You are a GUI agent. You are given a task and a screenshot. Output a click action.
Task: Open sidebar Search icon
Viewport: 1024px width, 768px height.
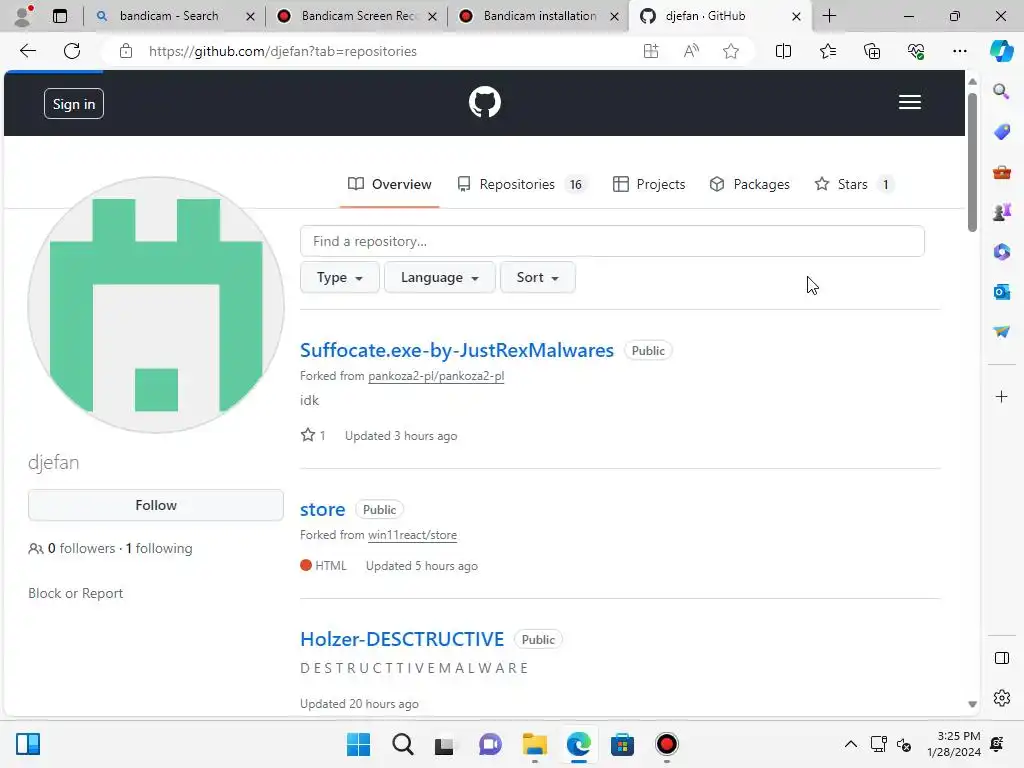tap(1001, 91)
